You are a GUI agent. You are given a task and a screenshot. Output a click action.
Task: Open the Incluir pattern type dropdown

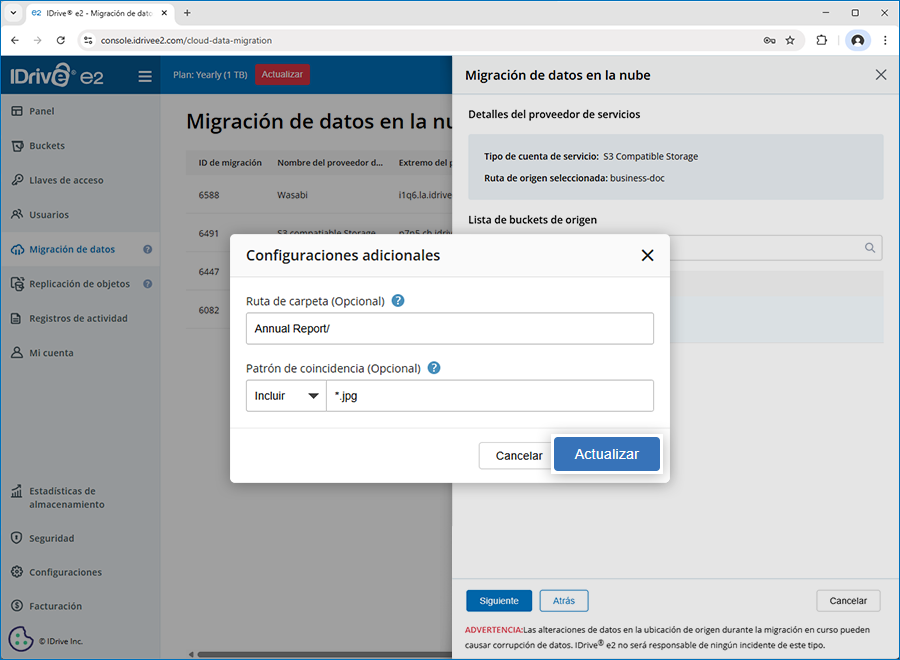point(286,396)
